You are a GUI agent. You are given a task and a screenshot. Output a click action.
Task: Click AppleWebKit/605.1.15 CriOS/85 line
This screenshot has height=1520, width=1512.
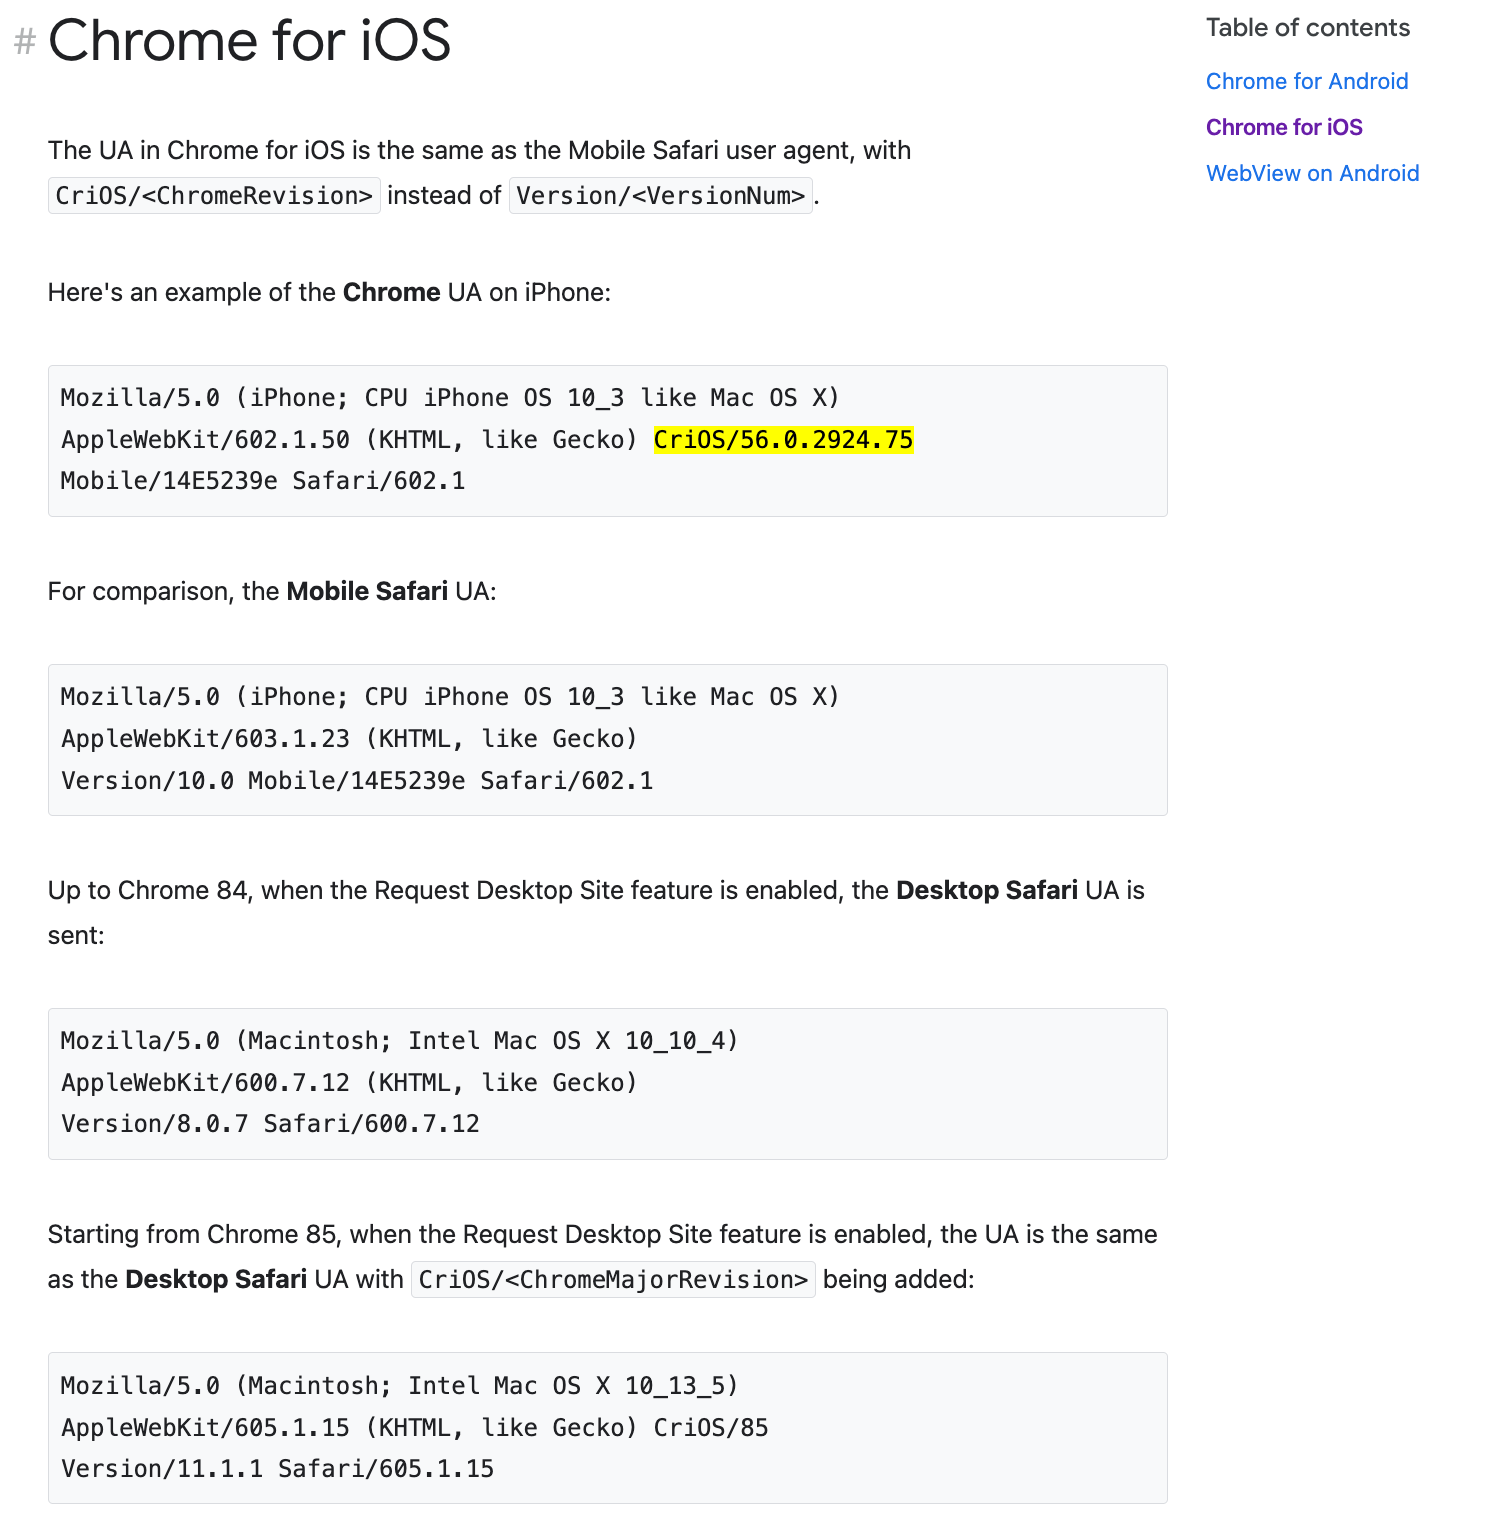[415, 1428]
